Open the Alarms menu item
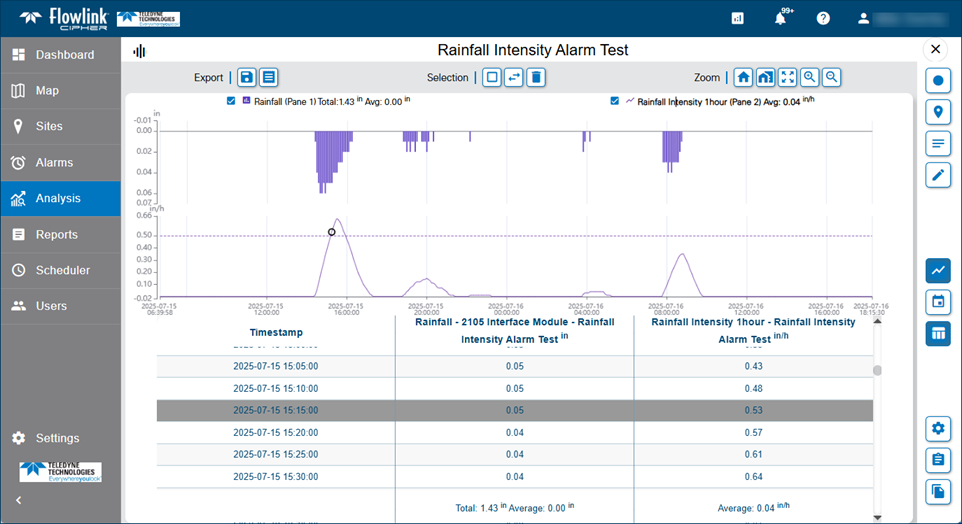The height and width of the screenshot is (524, 962). click(60, 162)
